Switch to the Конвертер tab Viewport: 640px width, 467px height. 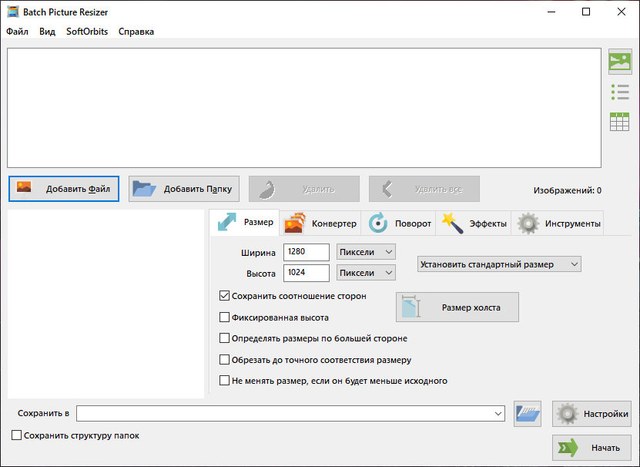[321, 223]
